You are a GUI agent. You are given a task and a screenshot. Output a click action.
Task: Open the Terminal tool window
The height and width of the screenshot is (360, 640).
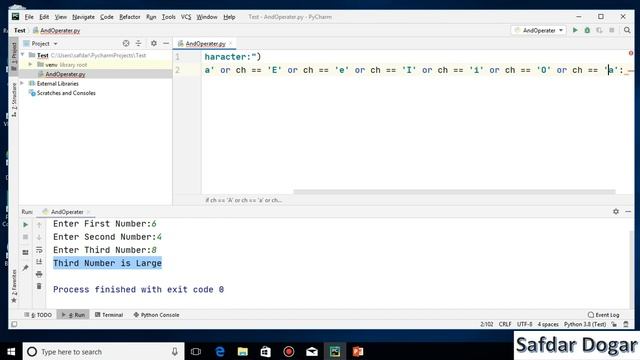[109, 315]
